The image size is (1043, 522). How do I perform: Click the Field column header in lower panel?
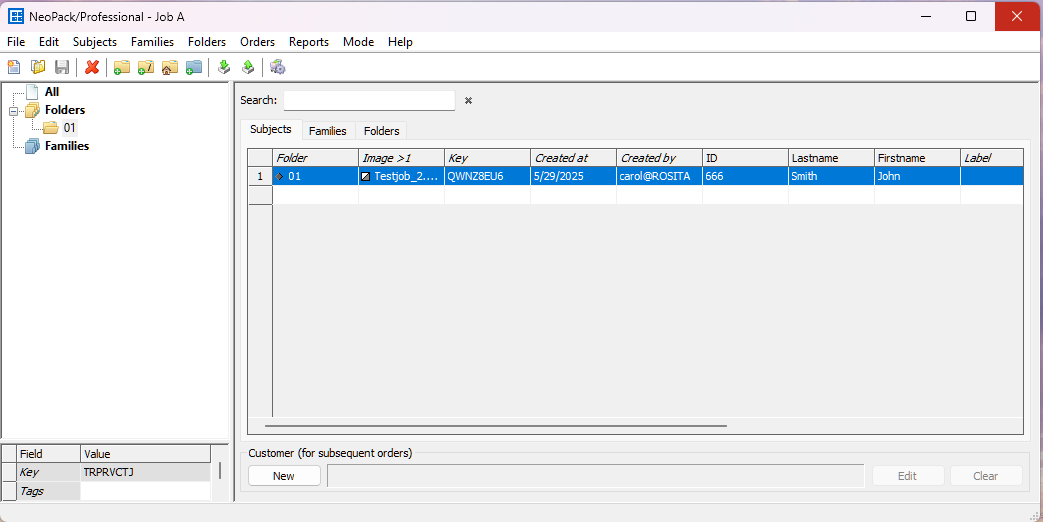click(x=48, y=454)
